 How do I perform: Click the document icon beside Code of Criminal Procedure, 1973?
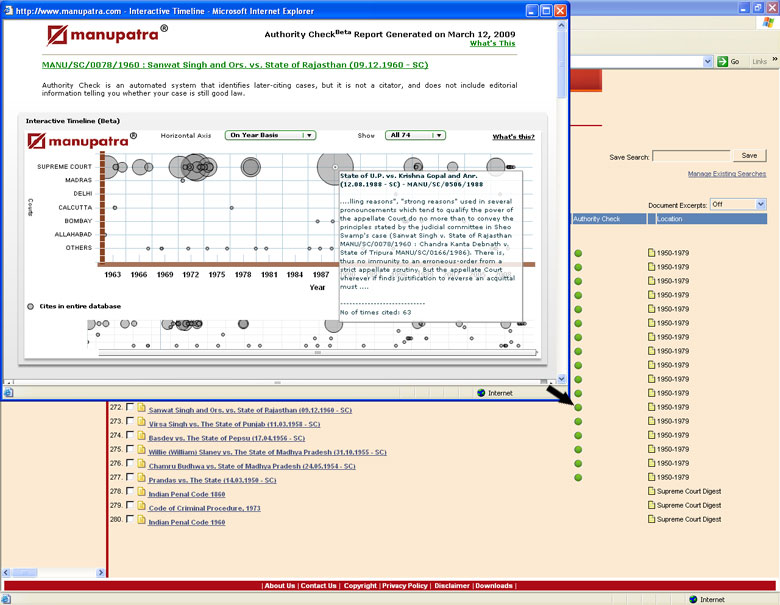coord(141,505)
